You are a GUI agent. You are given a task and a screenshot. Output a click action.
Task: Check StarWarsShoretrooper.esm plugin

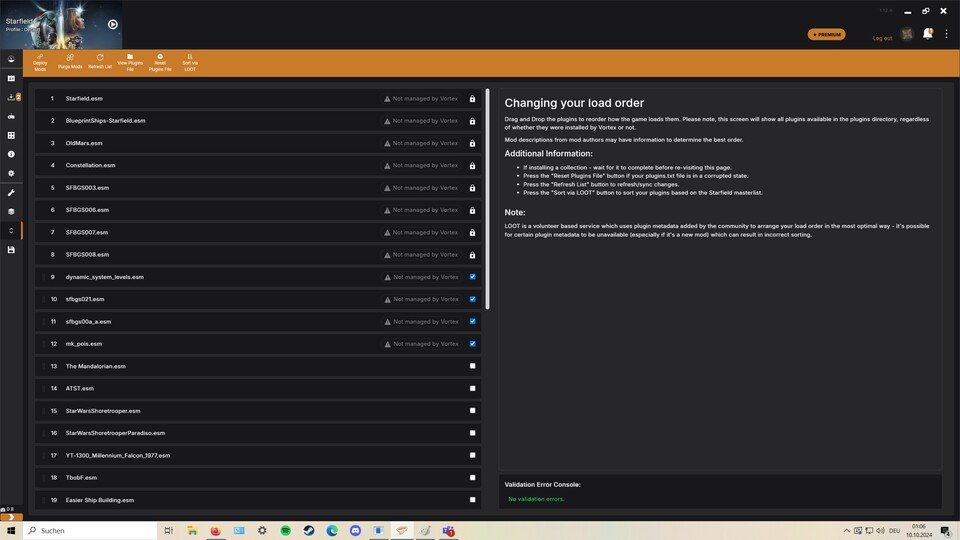(473, 411)
